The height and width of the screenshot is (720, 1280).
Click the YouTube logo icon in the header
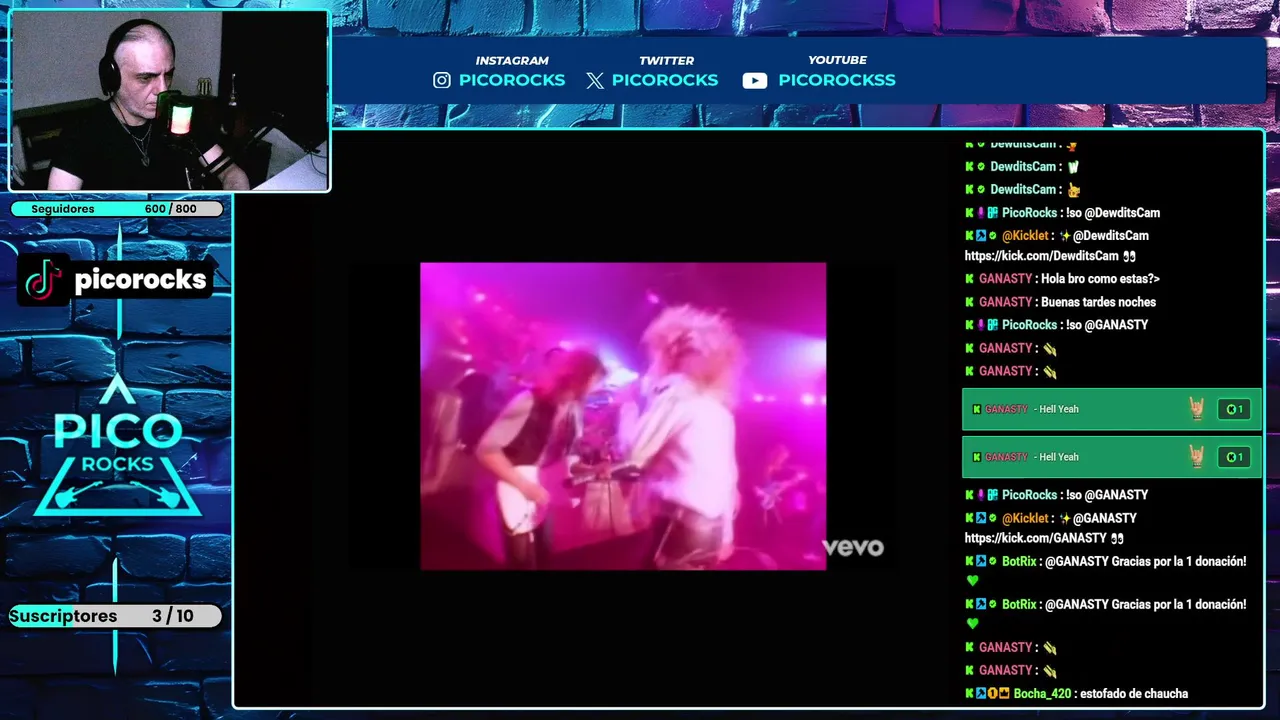(755, 81)
